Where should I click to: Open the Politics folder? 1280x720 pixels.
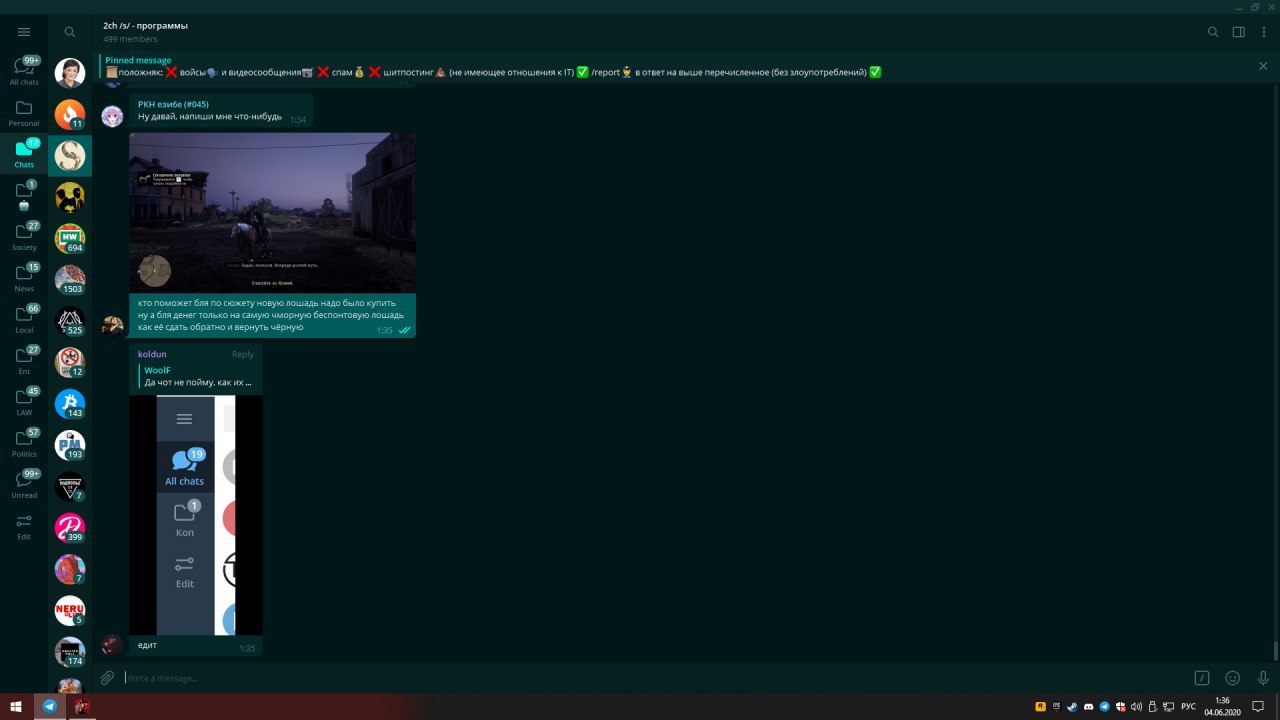pos(24,443)
